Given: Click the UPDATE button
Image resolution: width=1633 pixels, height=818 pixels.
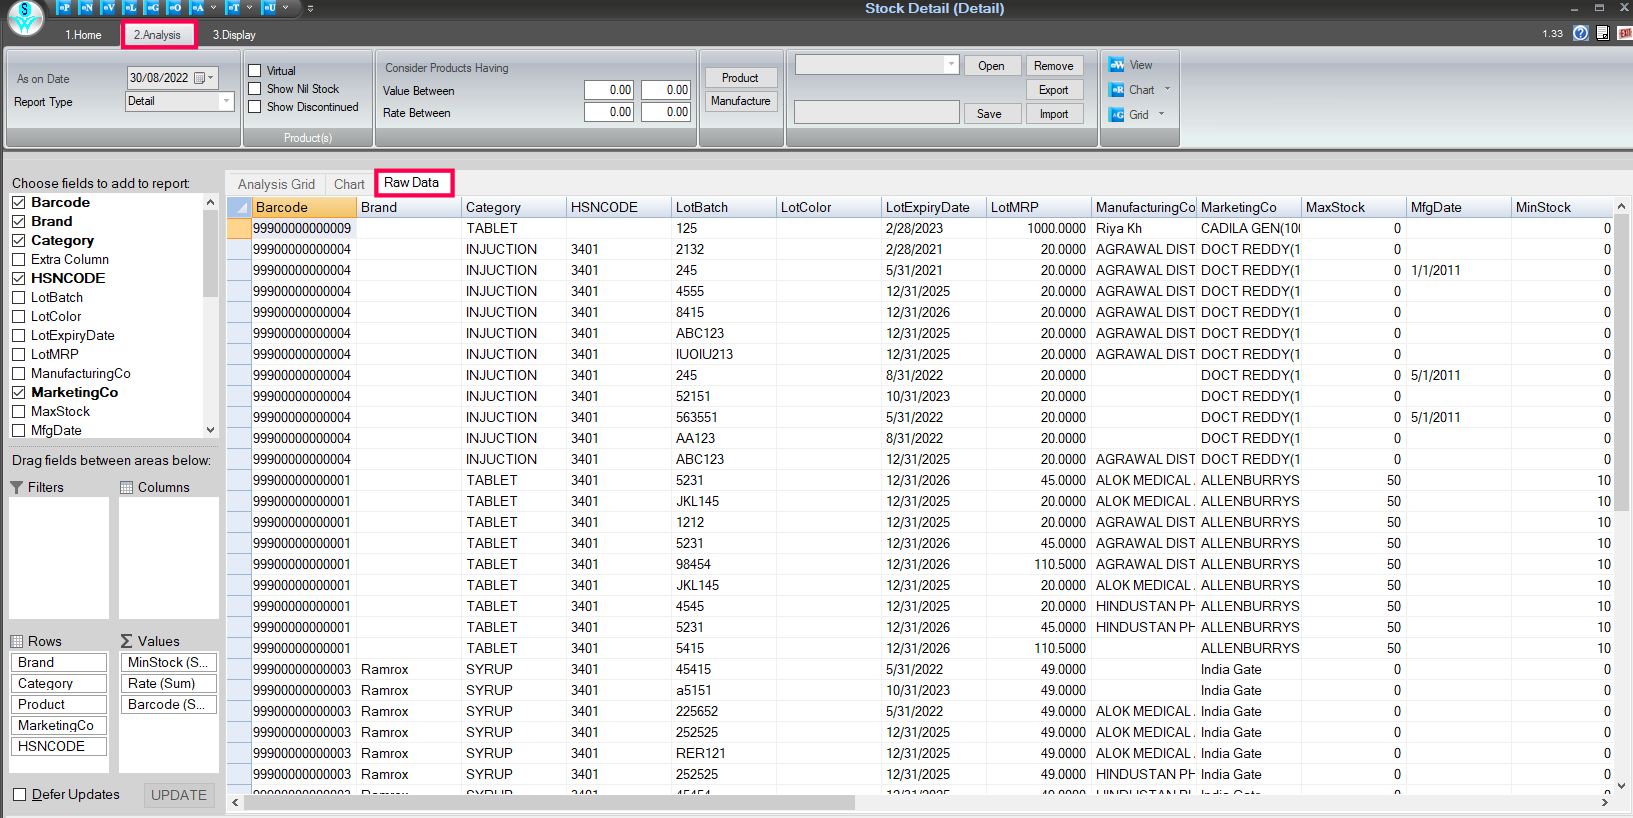Looking at the screenshot, I should coord(179,795).
